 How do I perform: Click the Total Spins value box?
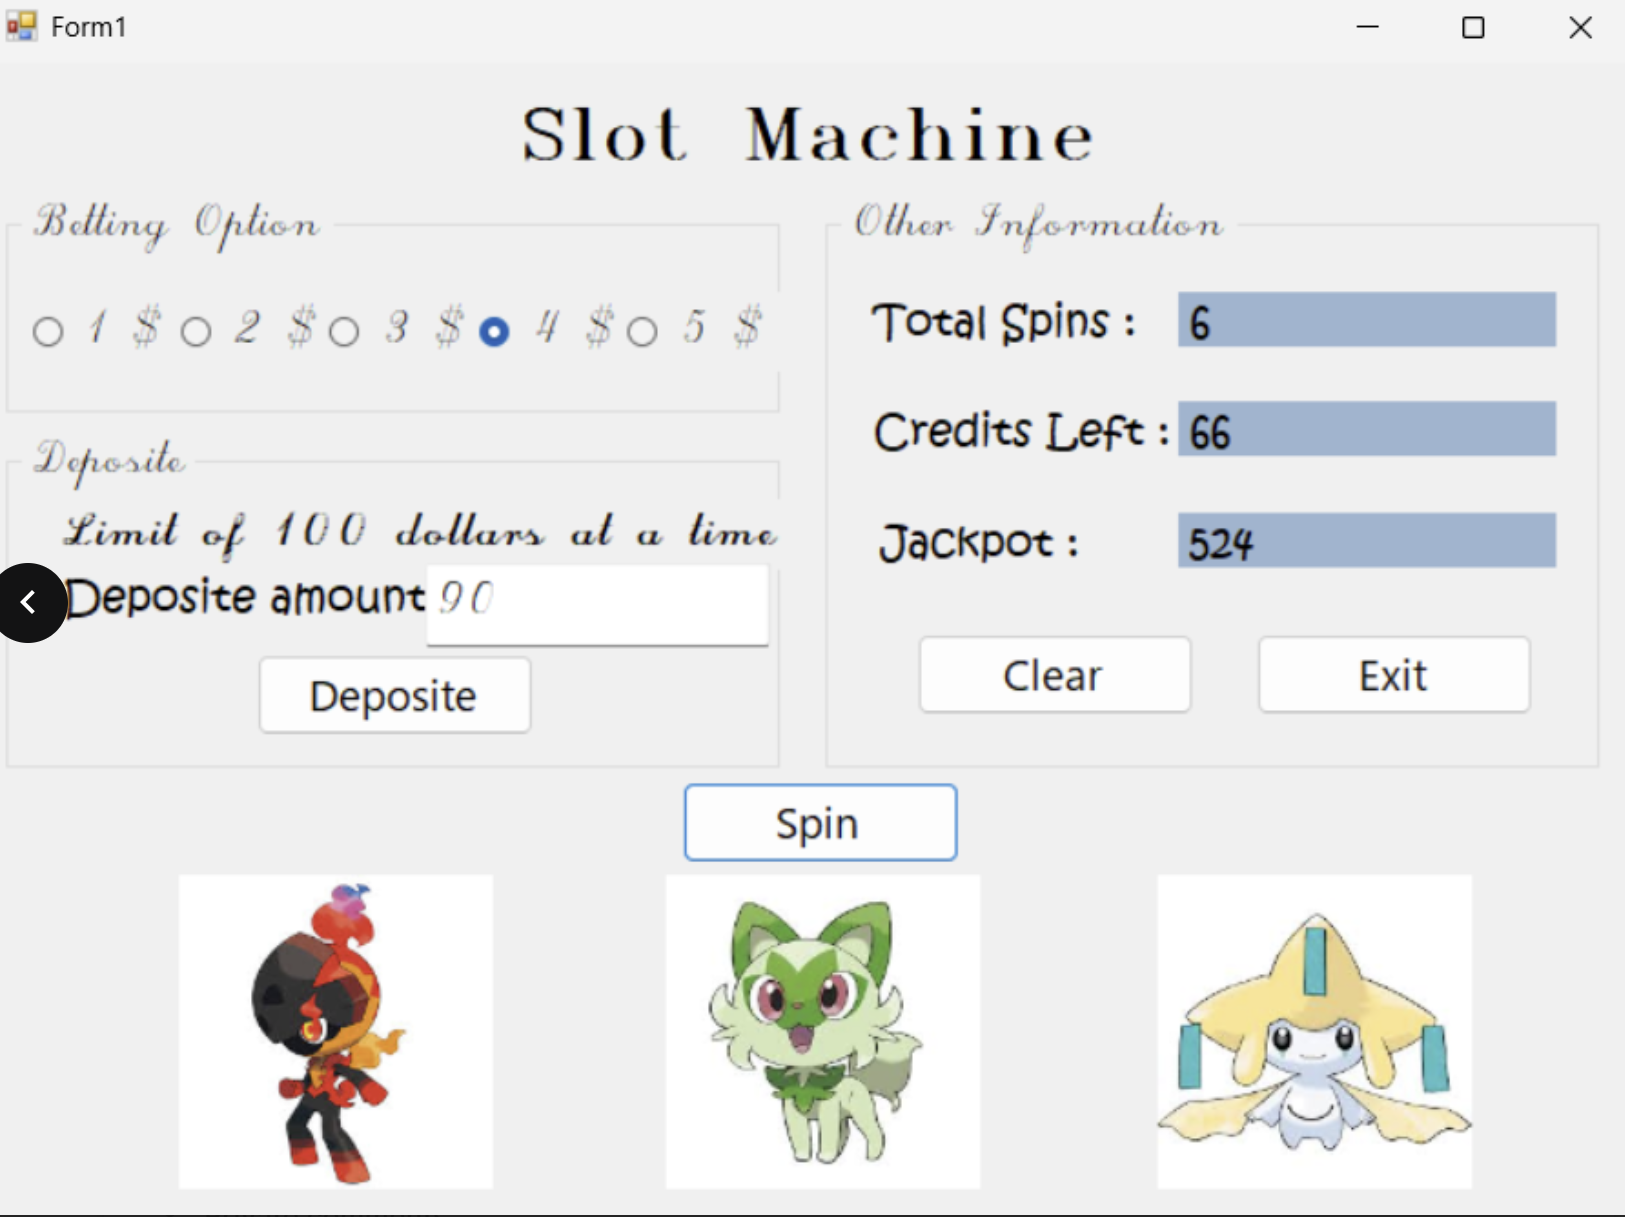coord(1366,320)
